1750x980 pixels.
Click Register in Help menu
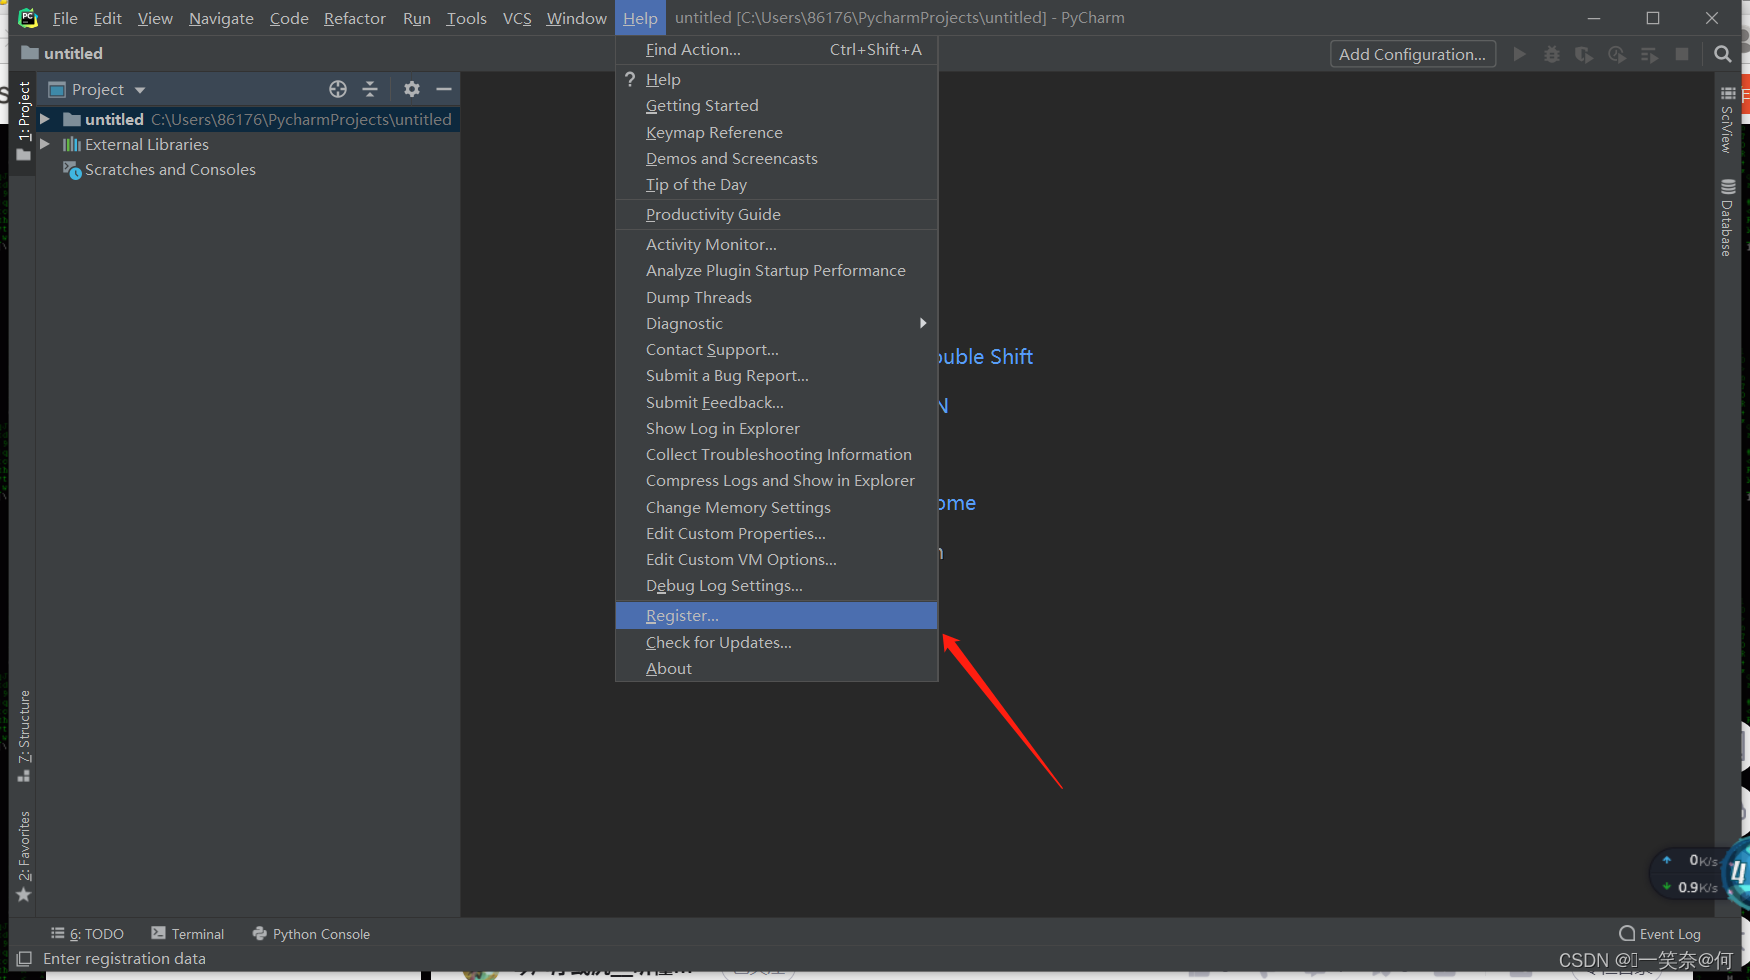tap(777, 615)
